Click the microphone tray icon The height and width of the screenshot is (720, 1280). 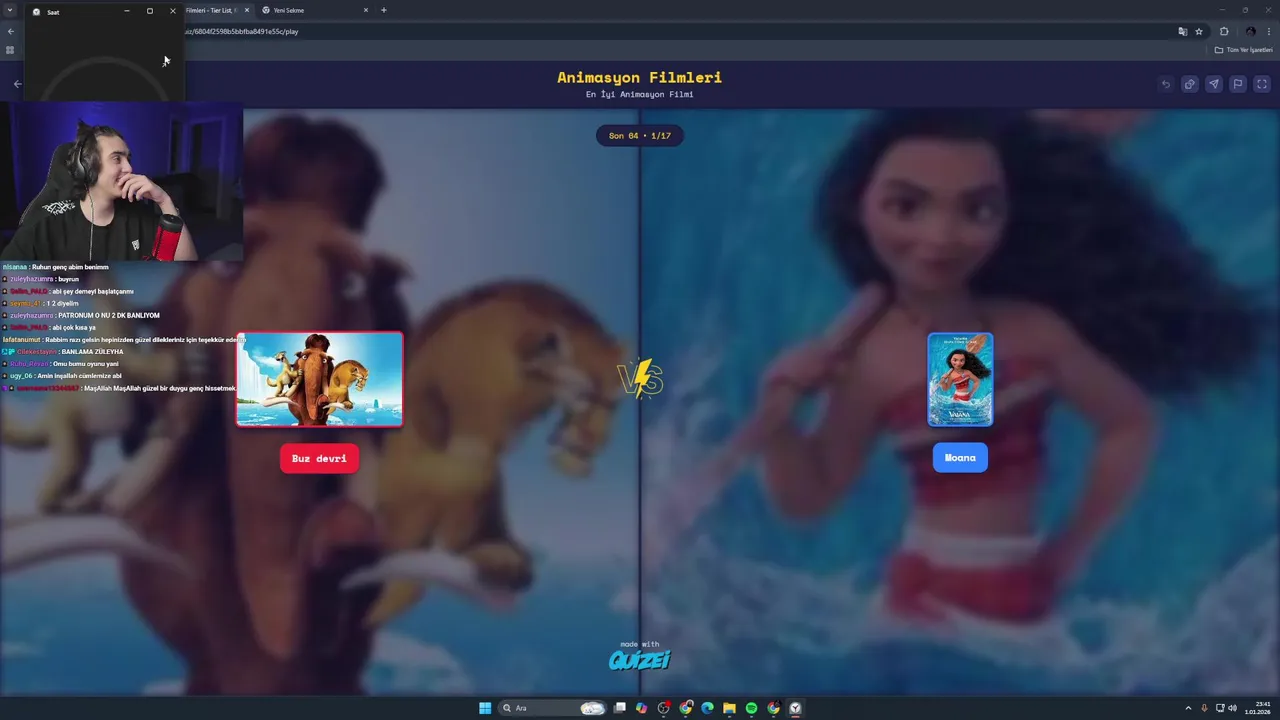click(1205, 708)
